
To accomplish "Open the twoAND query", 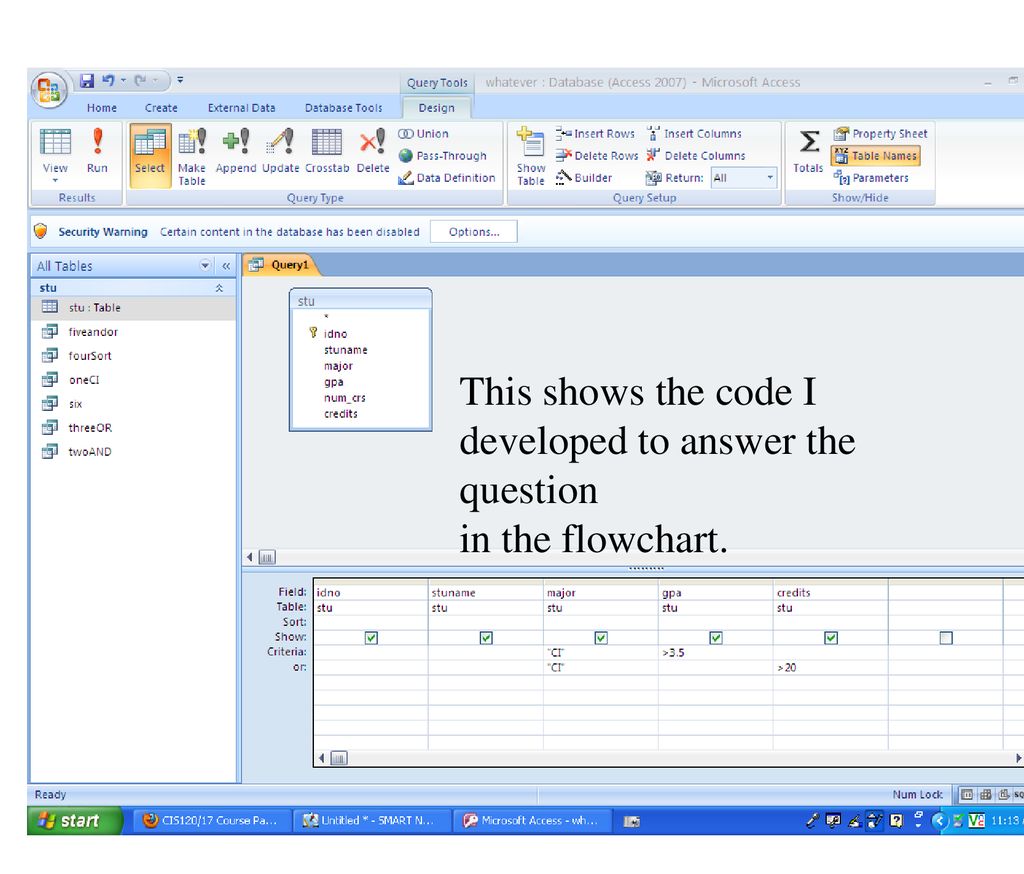I will tap(89, 452).
